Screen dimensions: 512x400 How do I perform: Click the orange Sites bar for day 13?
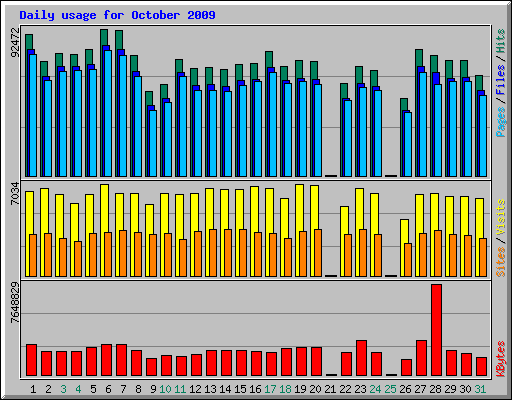tap(213, 253)
